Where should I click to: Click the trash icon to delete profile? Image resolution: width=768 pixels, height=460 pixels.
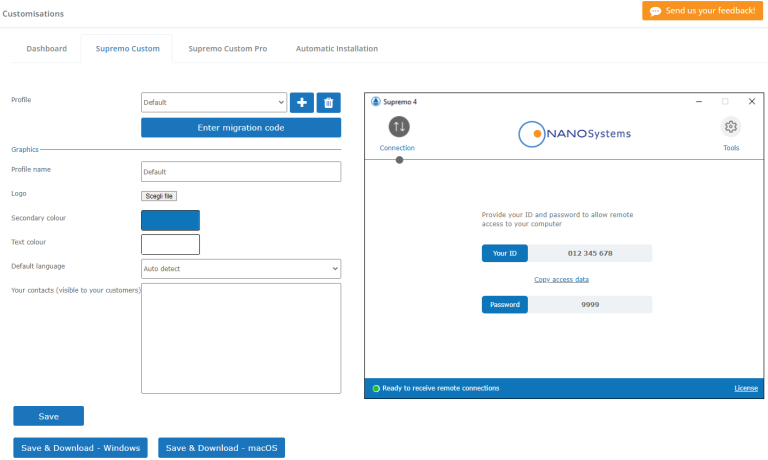click(329, 102)
